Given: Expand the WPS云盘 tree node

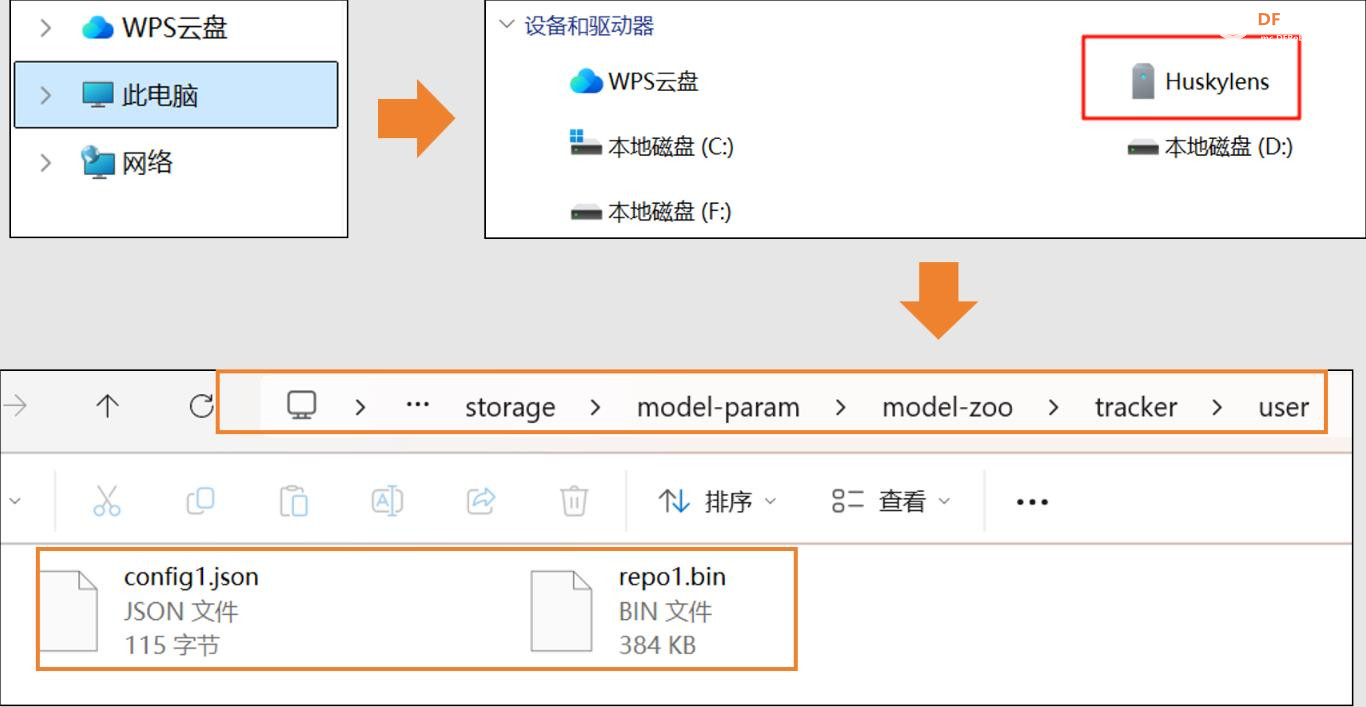Looking at the screenshot, I should point(45,28).
